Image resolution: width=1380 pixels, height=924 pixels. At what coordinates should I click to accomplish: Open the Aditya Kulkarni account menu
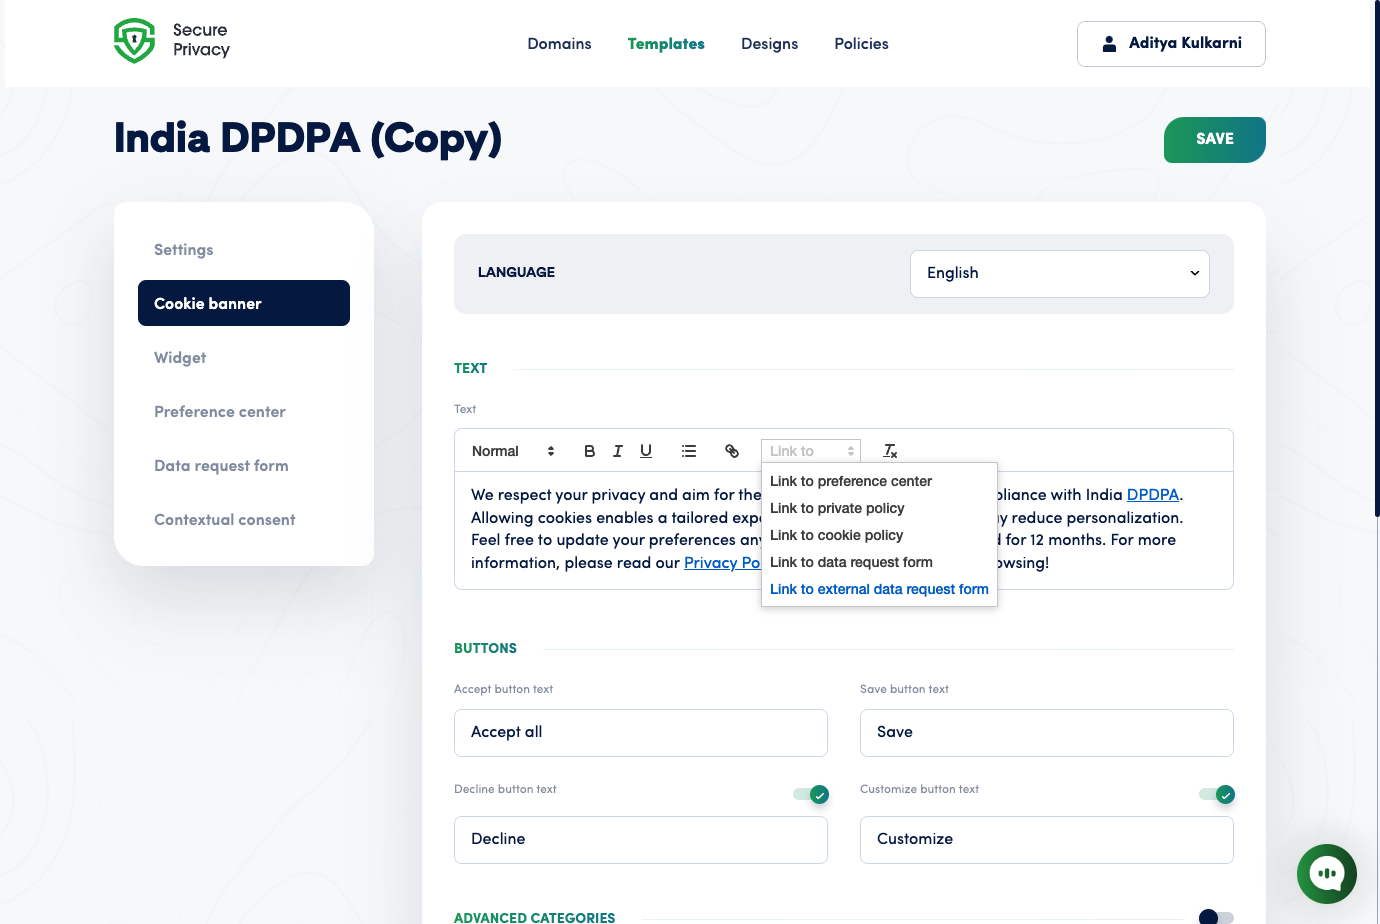[1170, 44]
